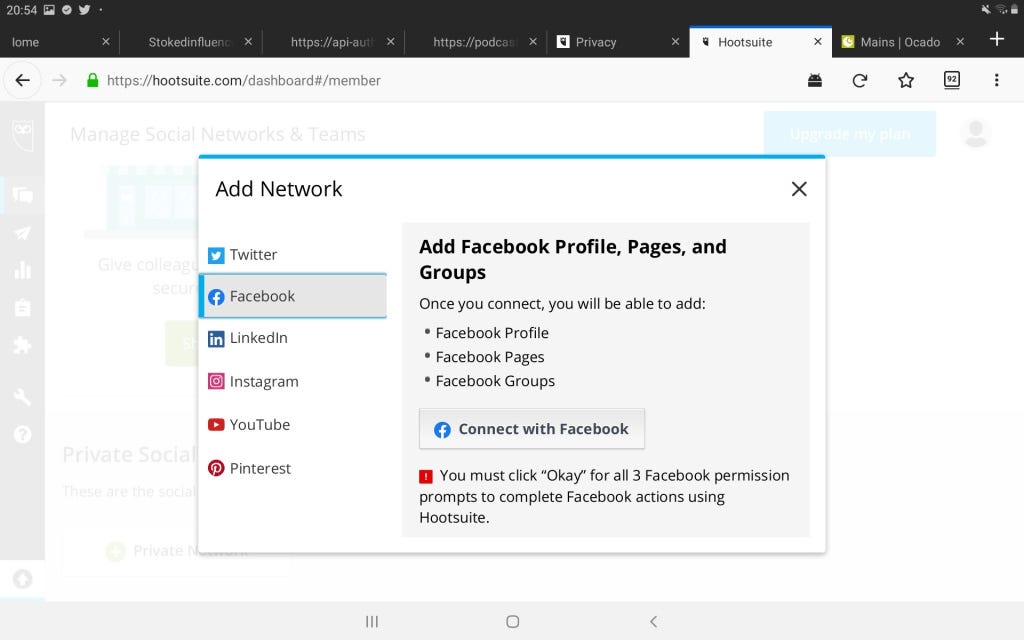
Task: Open Streams icon in sidebar
Action: pyautogui.click(x=22, y=195)
